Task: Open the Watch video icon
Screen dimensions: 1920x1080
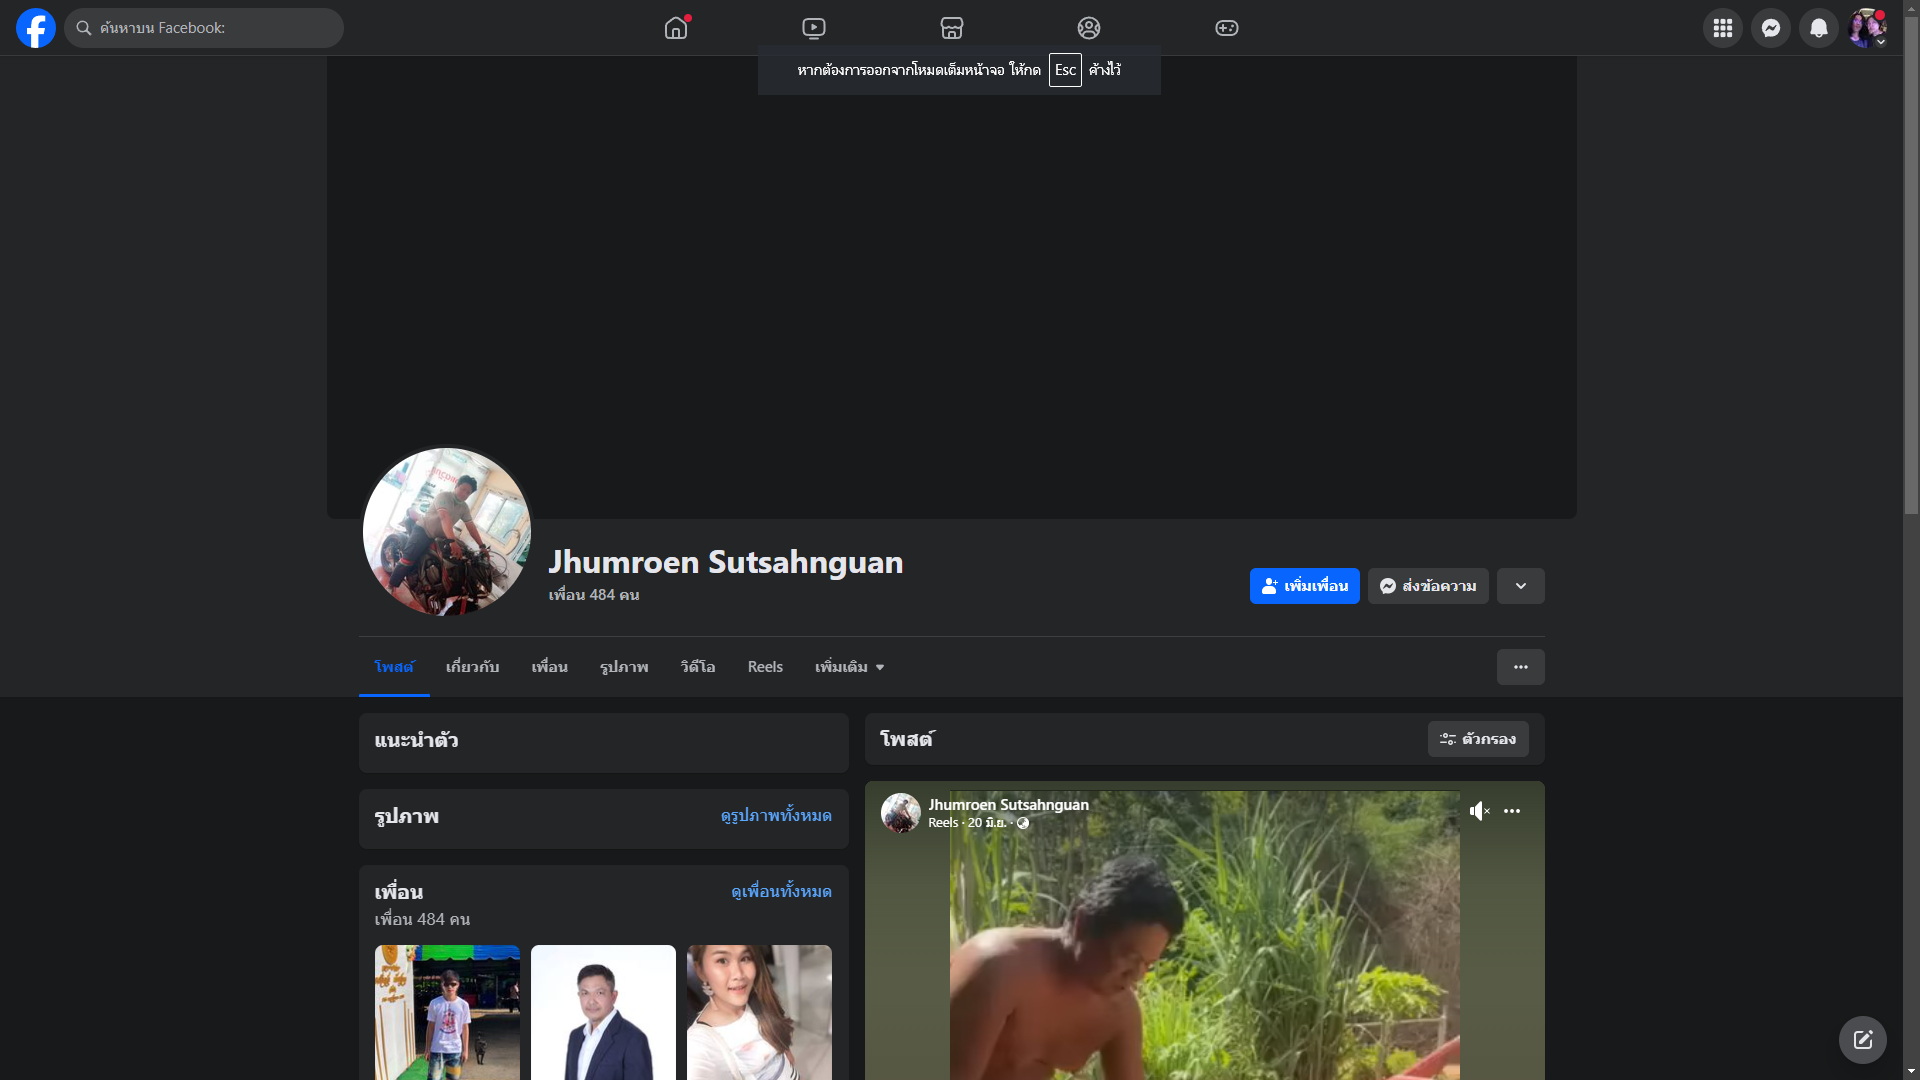Action: (814, 28)
